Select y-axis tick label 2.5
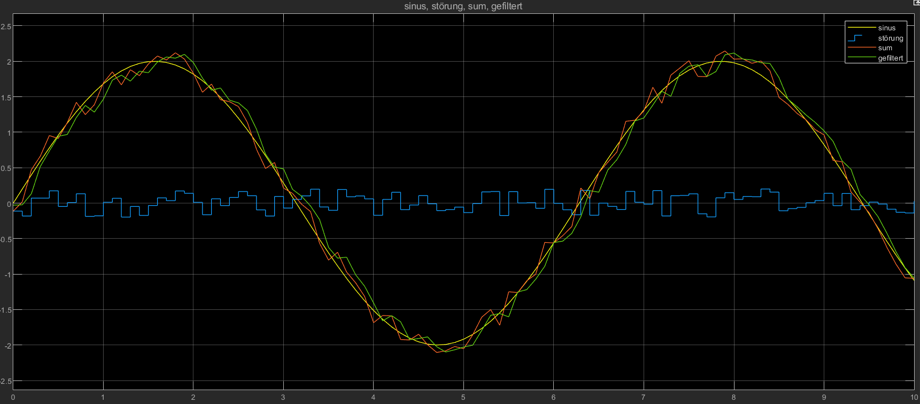The height and width of the screenshot is (404, 921). pyautogui.click(x=6, y=26)
